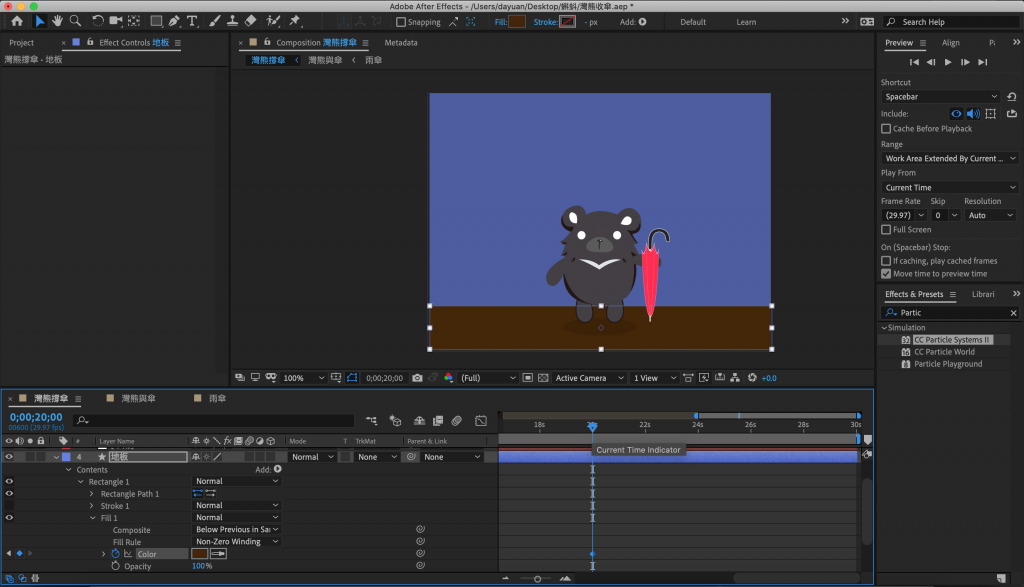
Task: Select the Type text tool
Action: coord(192,22)
